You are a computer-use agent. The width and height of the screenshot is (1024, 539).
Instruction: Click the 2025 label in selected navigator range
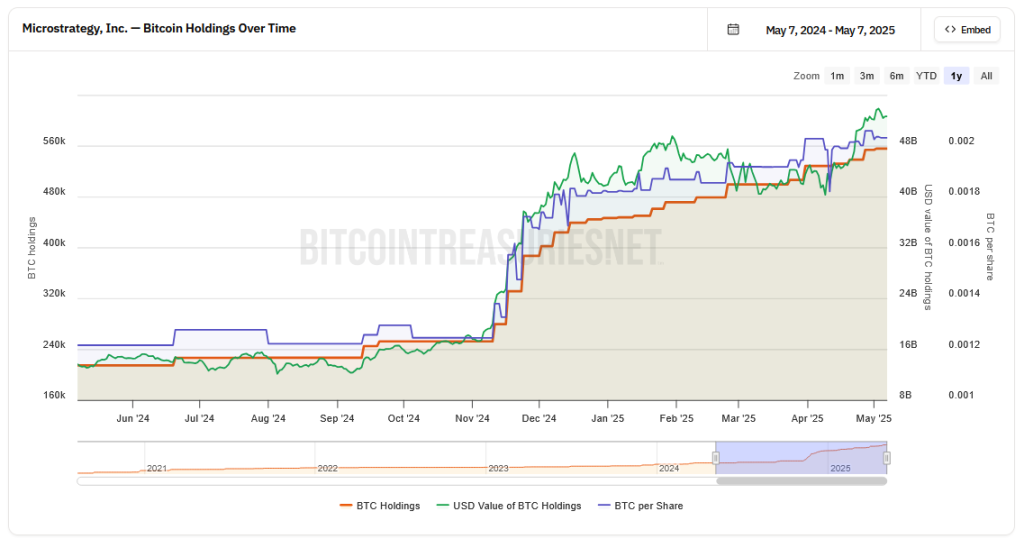[840, 468]
